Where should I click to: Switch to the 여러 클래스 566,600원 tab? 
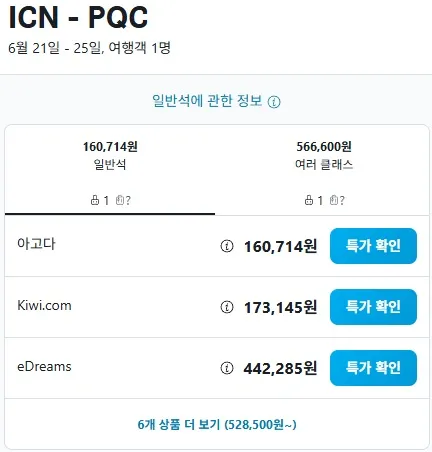tap(322, 170)
